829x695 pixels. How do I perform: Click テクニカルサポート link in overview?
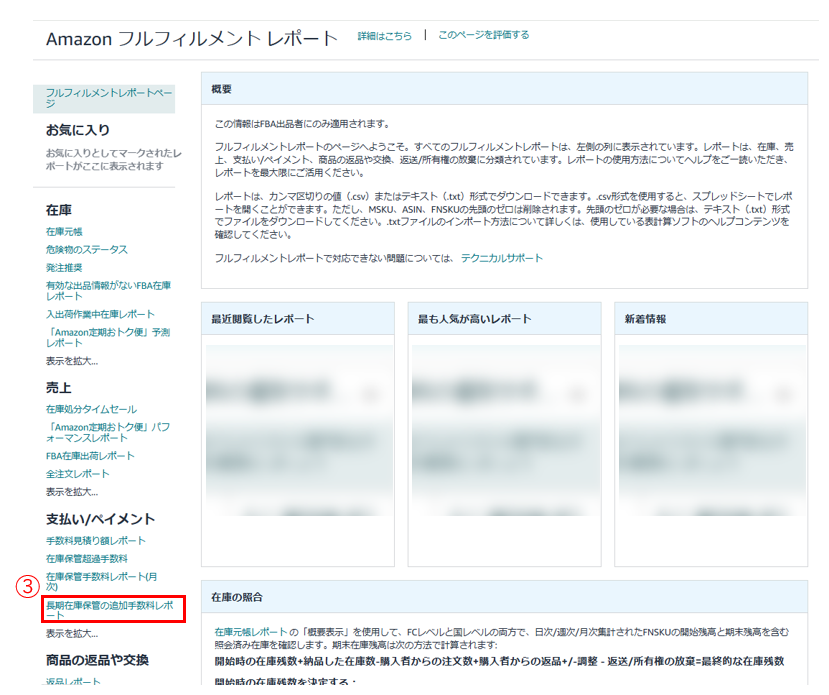point(502,258)
